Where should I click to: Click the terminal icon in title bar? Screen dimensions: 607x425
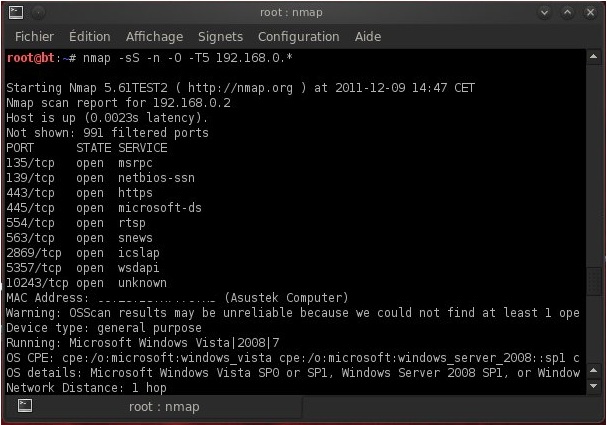(x=16, y=12)
